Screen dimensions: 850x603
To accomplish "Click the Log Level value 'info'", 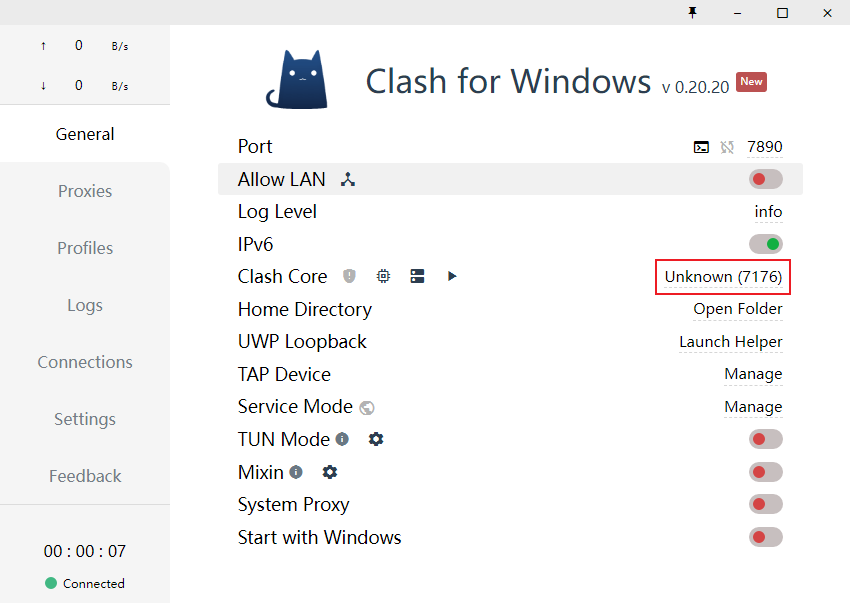I will [x=768, y=212].
